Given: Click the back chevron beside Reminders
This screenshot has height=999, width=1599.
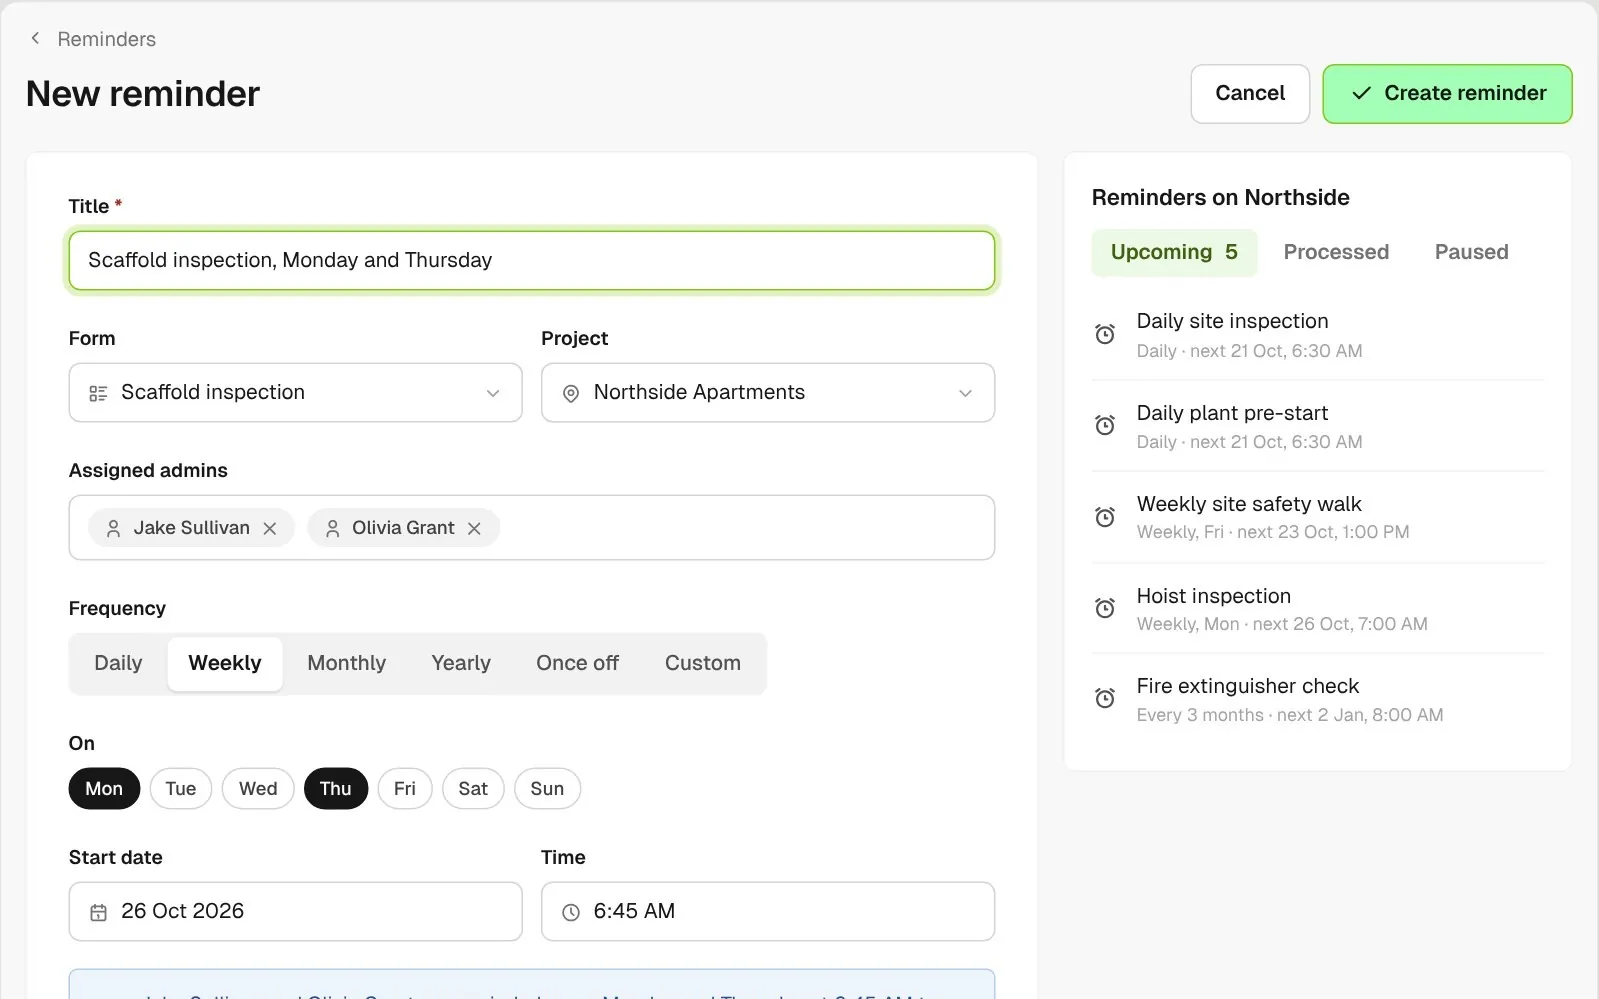Looking at the screenshot, I should point(35,38).
